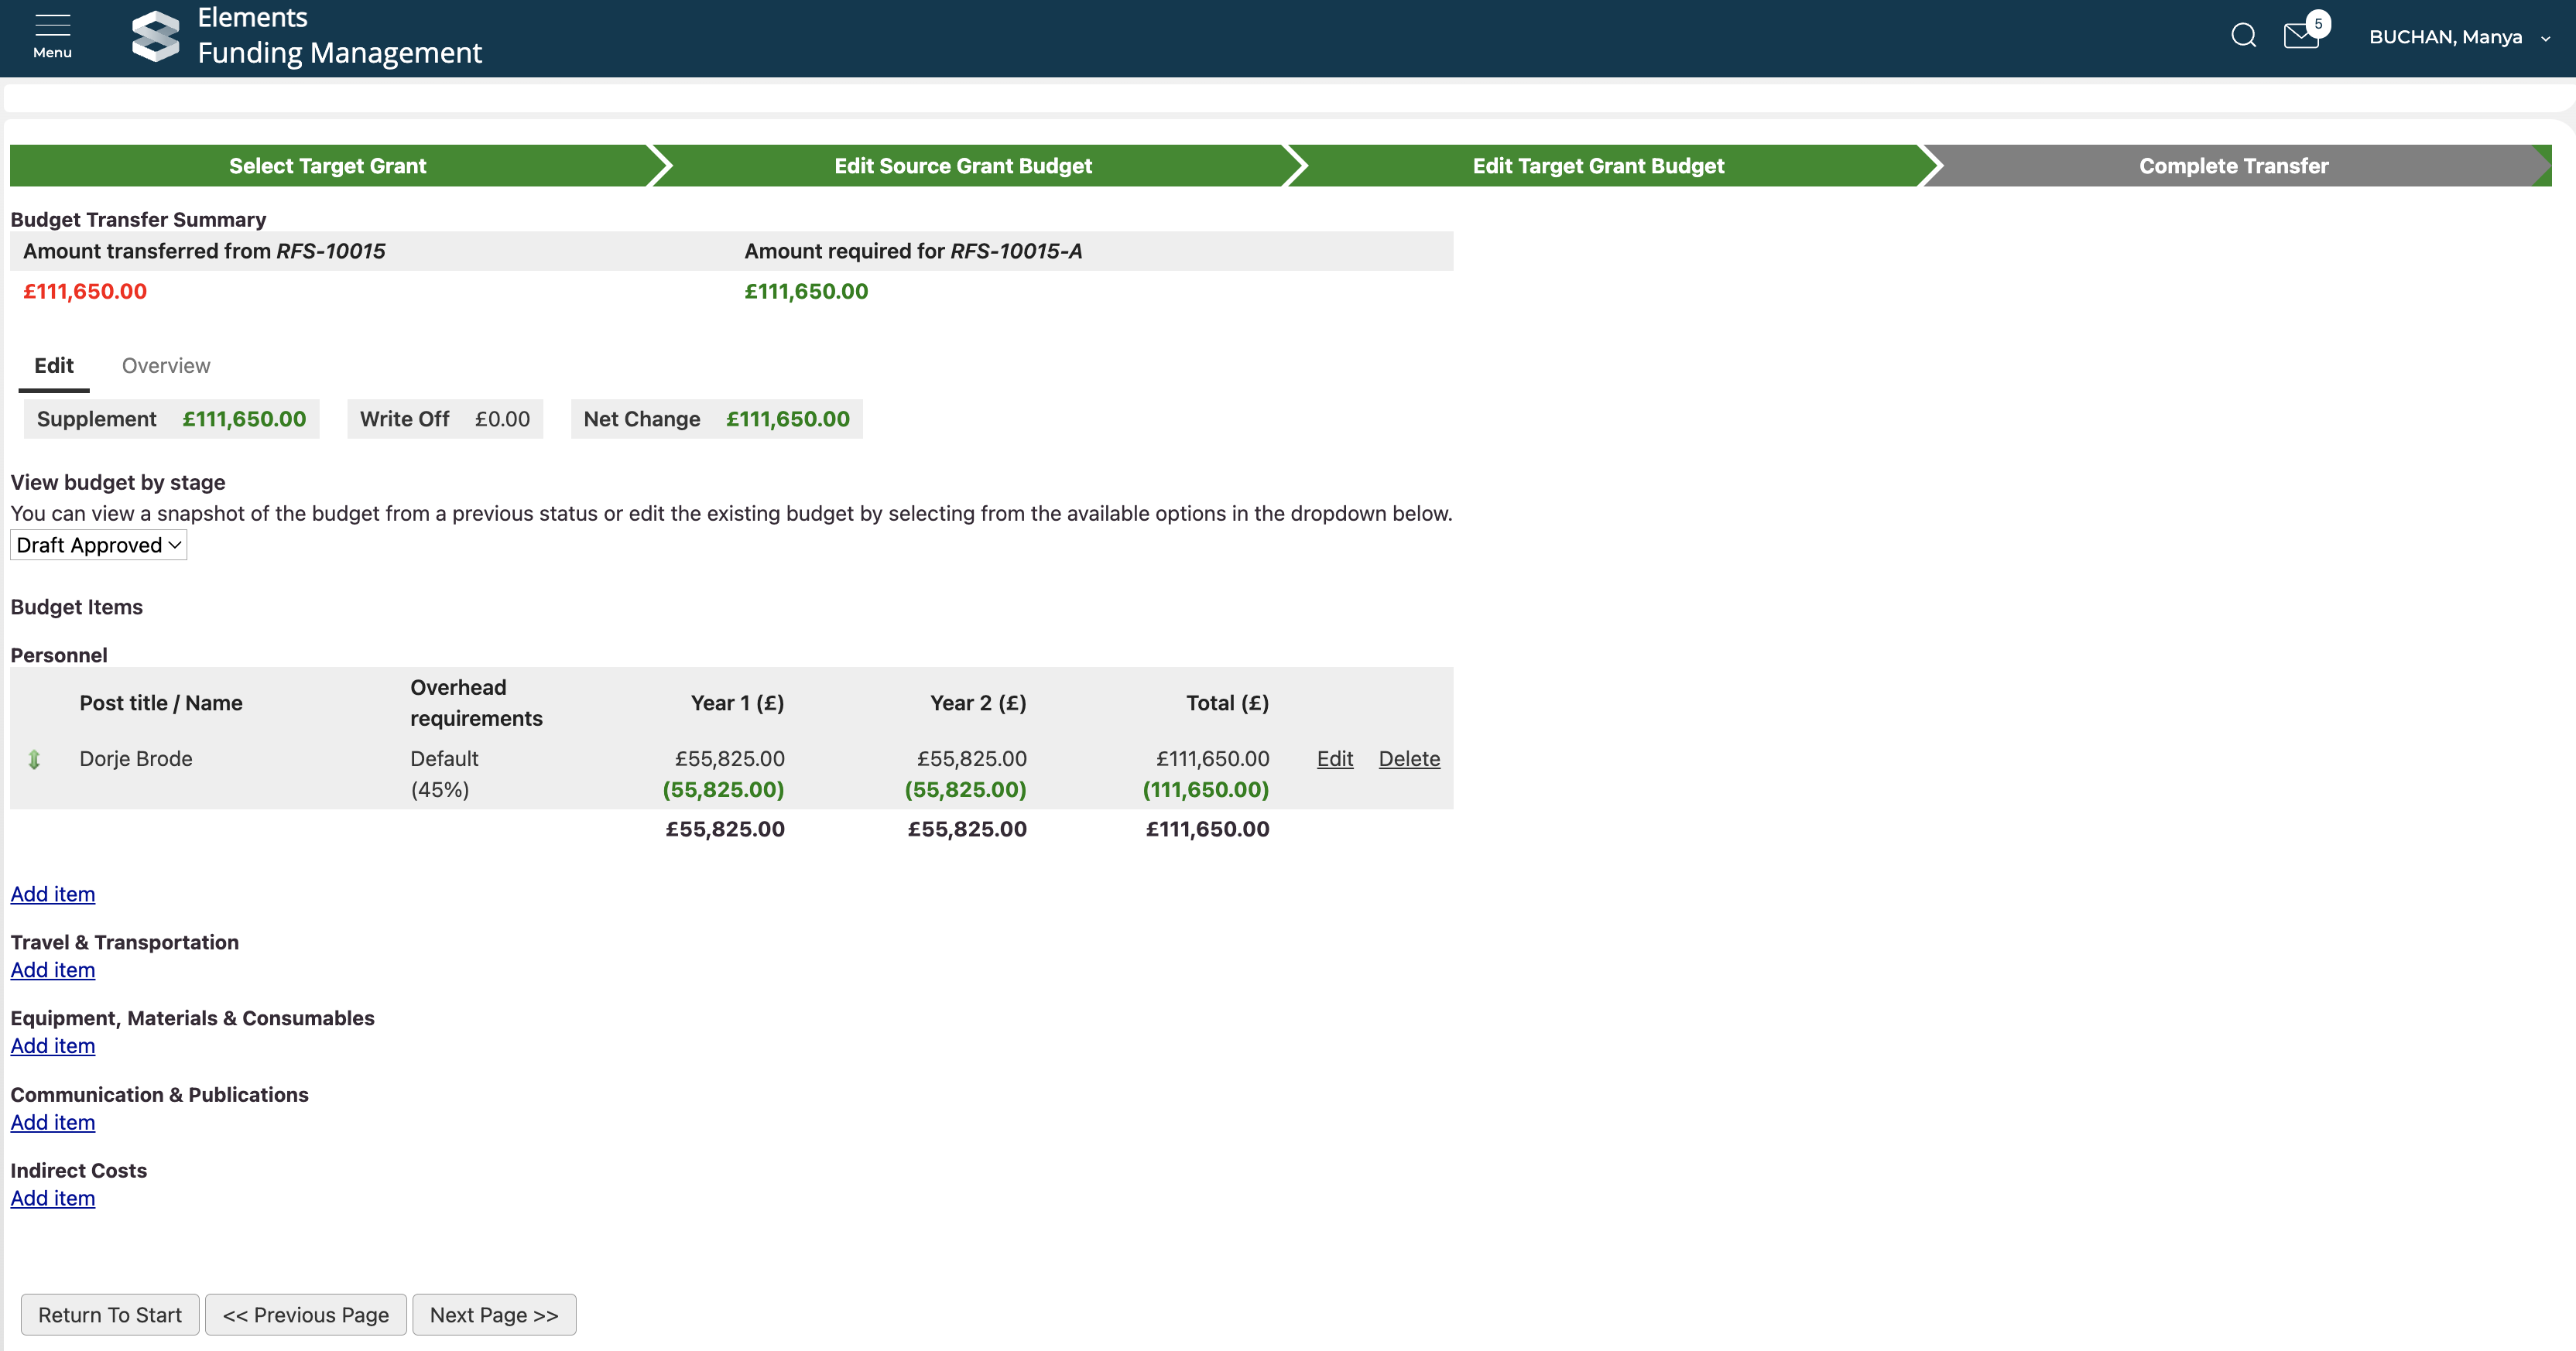Open the search magnifier icon

(2243, 36)
